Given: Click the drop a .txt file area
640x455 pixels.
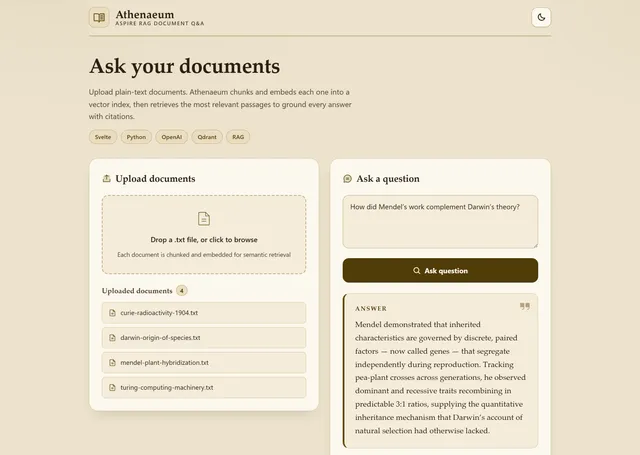Looking at the screenshot, I should [x=204, y=235].
